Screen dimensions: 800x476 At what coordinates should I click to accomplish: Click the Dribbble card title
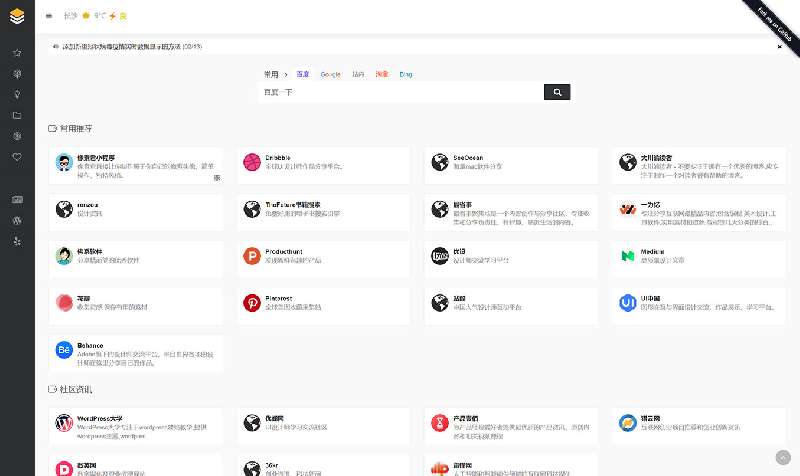[278, 158]
